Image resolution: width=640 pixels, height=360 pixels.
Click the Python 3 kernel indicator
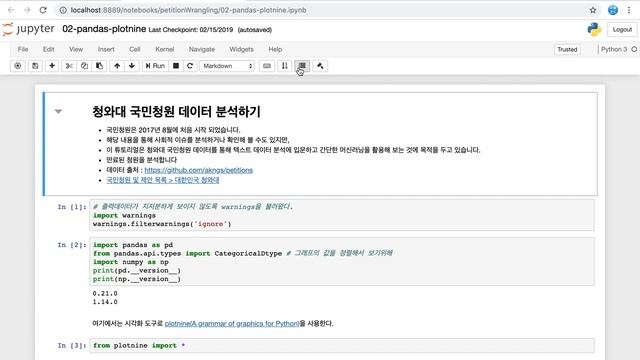click(613, 49)
